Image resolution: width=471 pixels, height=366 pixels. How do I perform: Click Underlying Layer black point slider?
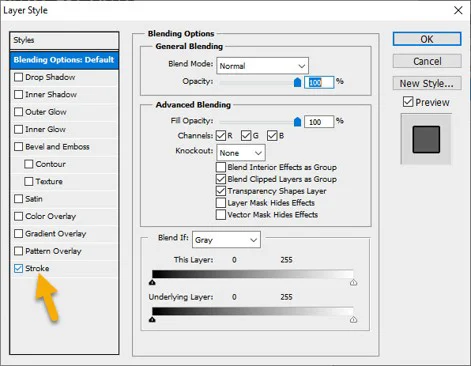click(x=152, y=320)
